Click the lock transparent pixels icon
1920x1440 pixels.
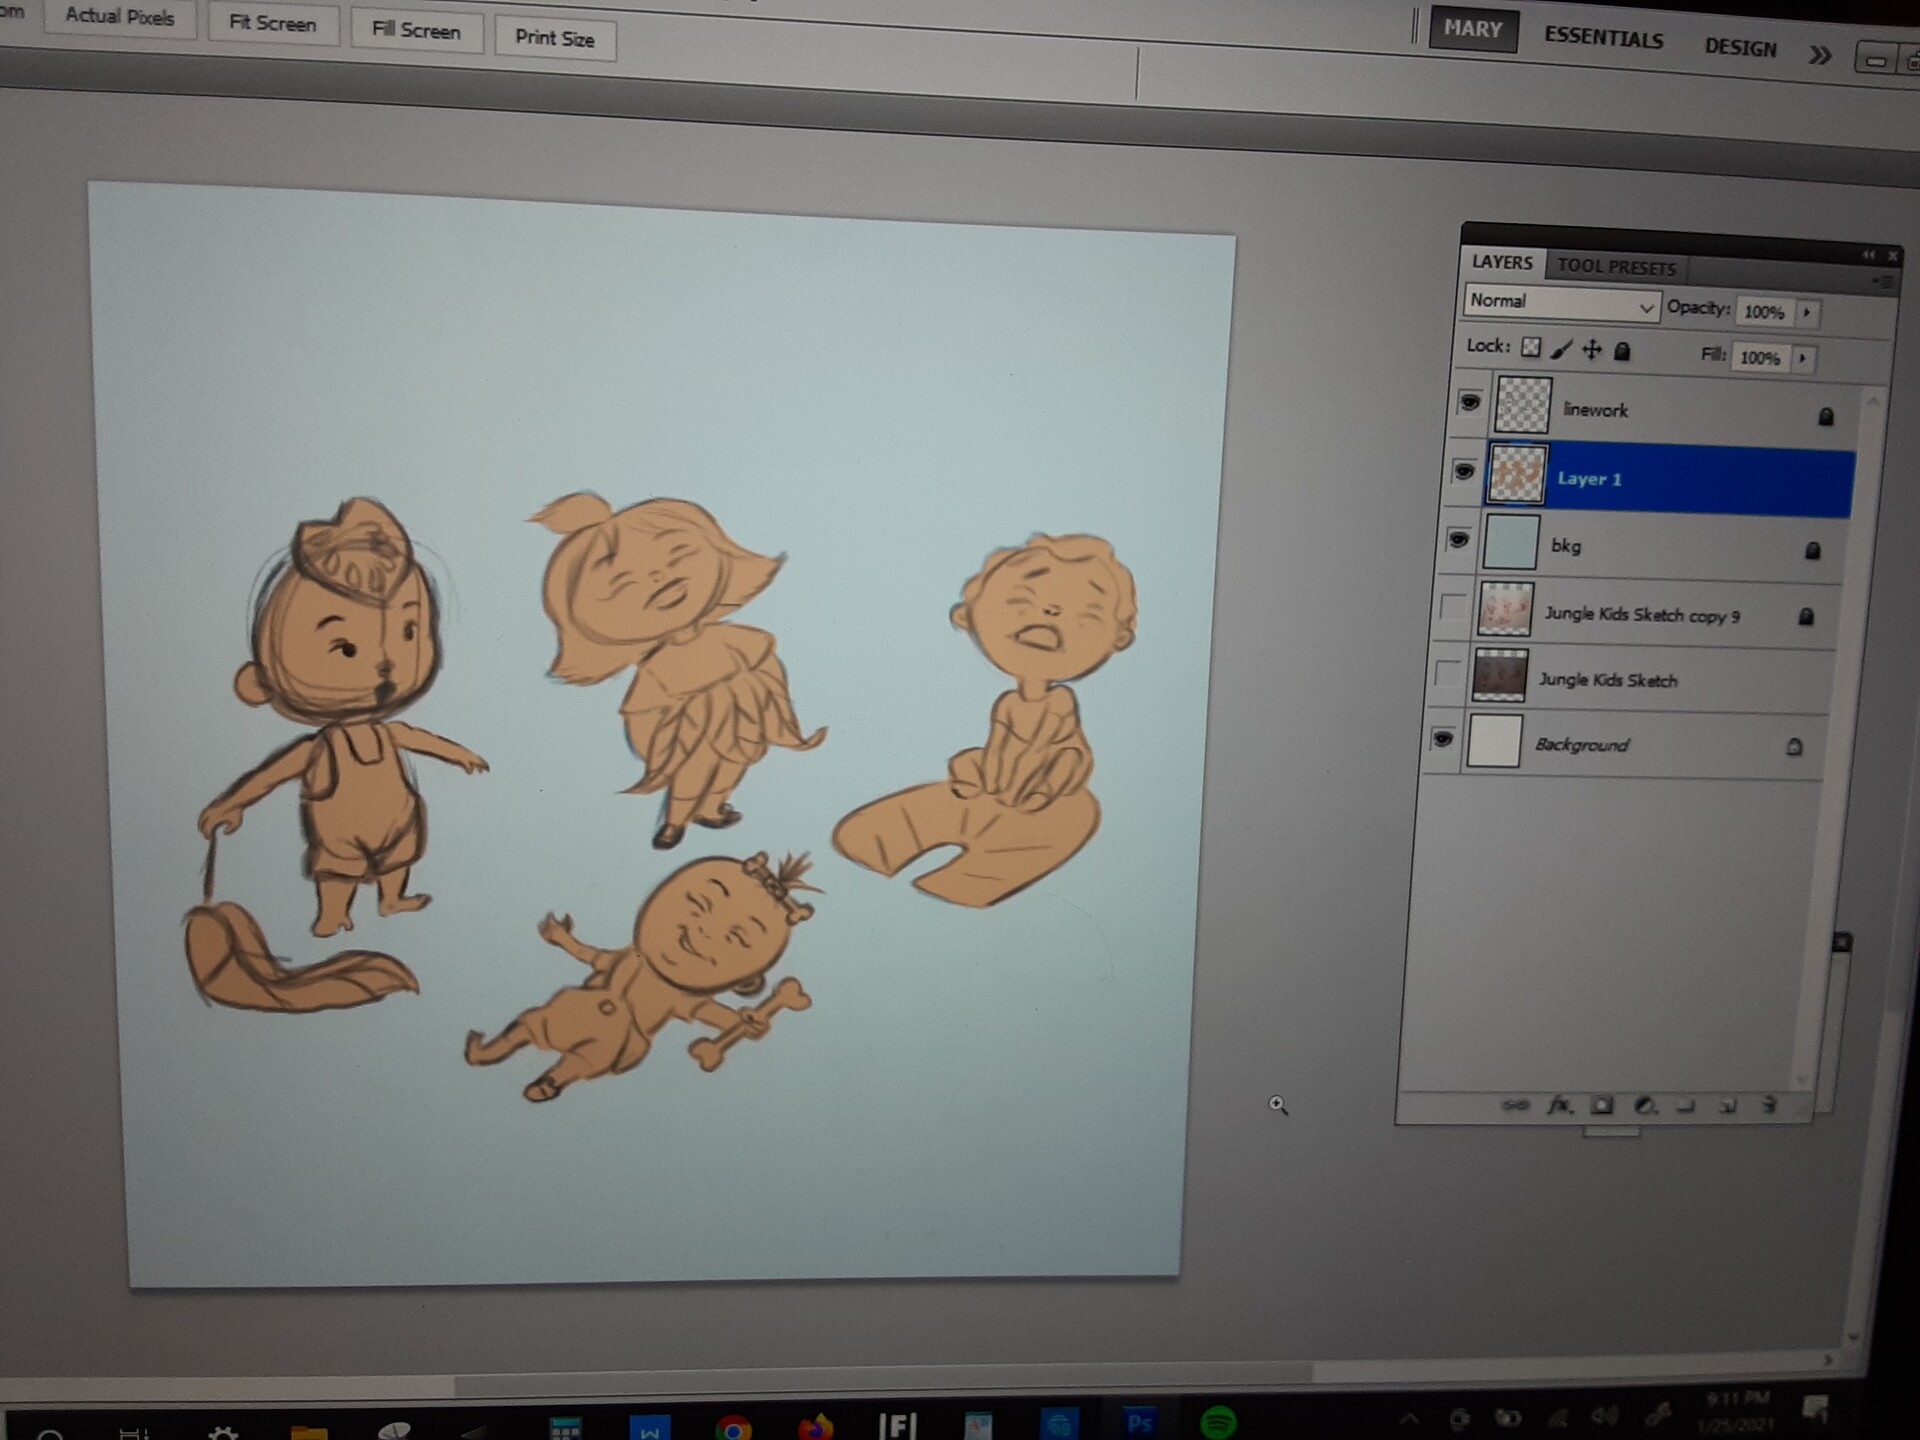tap(1531, 347)
